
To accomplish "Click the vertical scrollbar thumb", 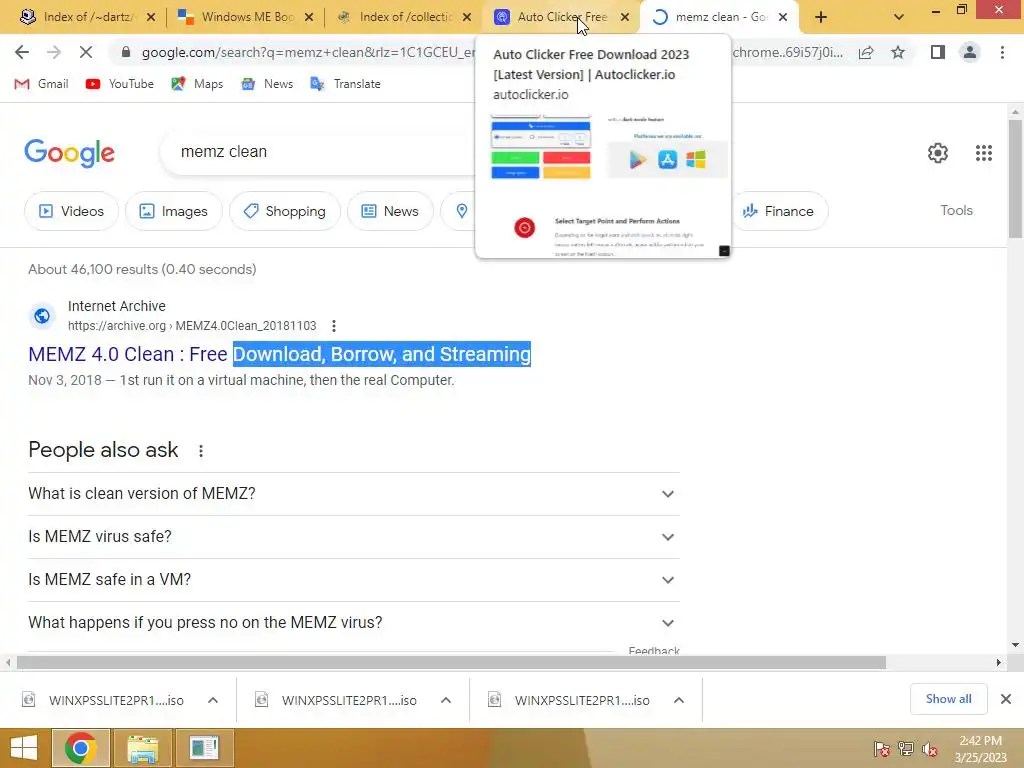I will click(x=1015, y=180).
